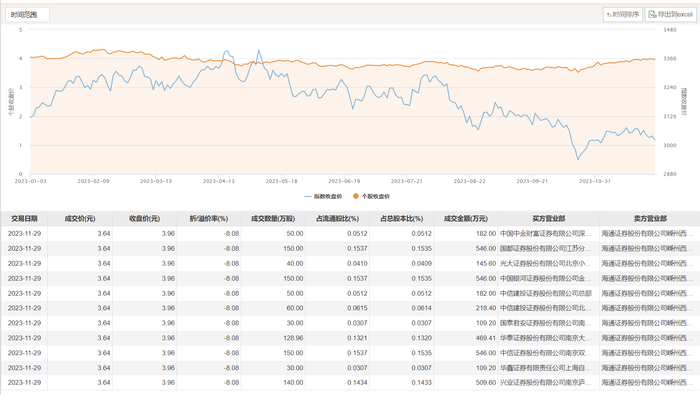Click the sort arrows icon beside 时间排序
The width and height of the screenshot is (700, 395).
[609, 15]
